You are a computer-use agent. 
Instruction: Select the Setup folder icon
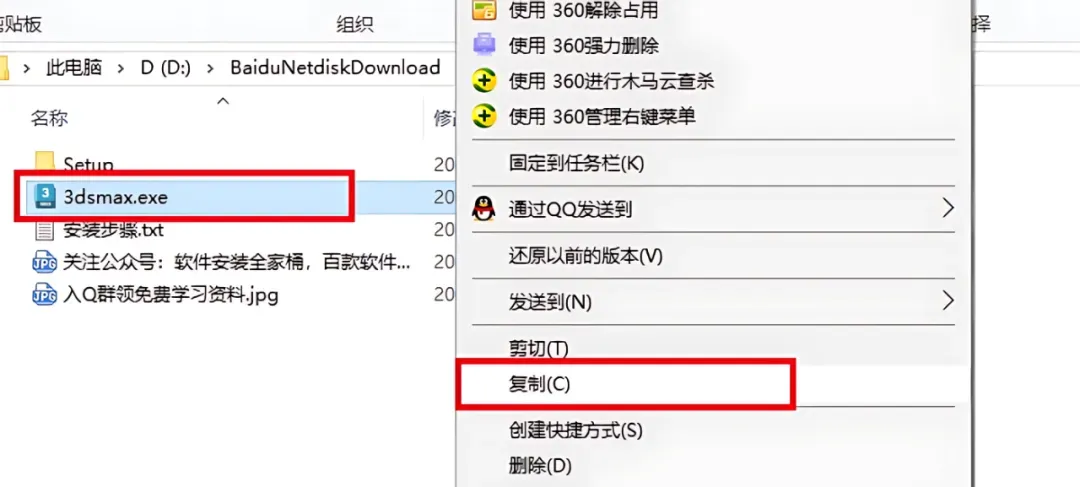pyautogui.click(x=45, y=163)
